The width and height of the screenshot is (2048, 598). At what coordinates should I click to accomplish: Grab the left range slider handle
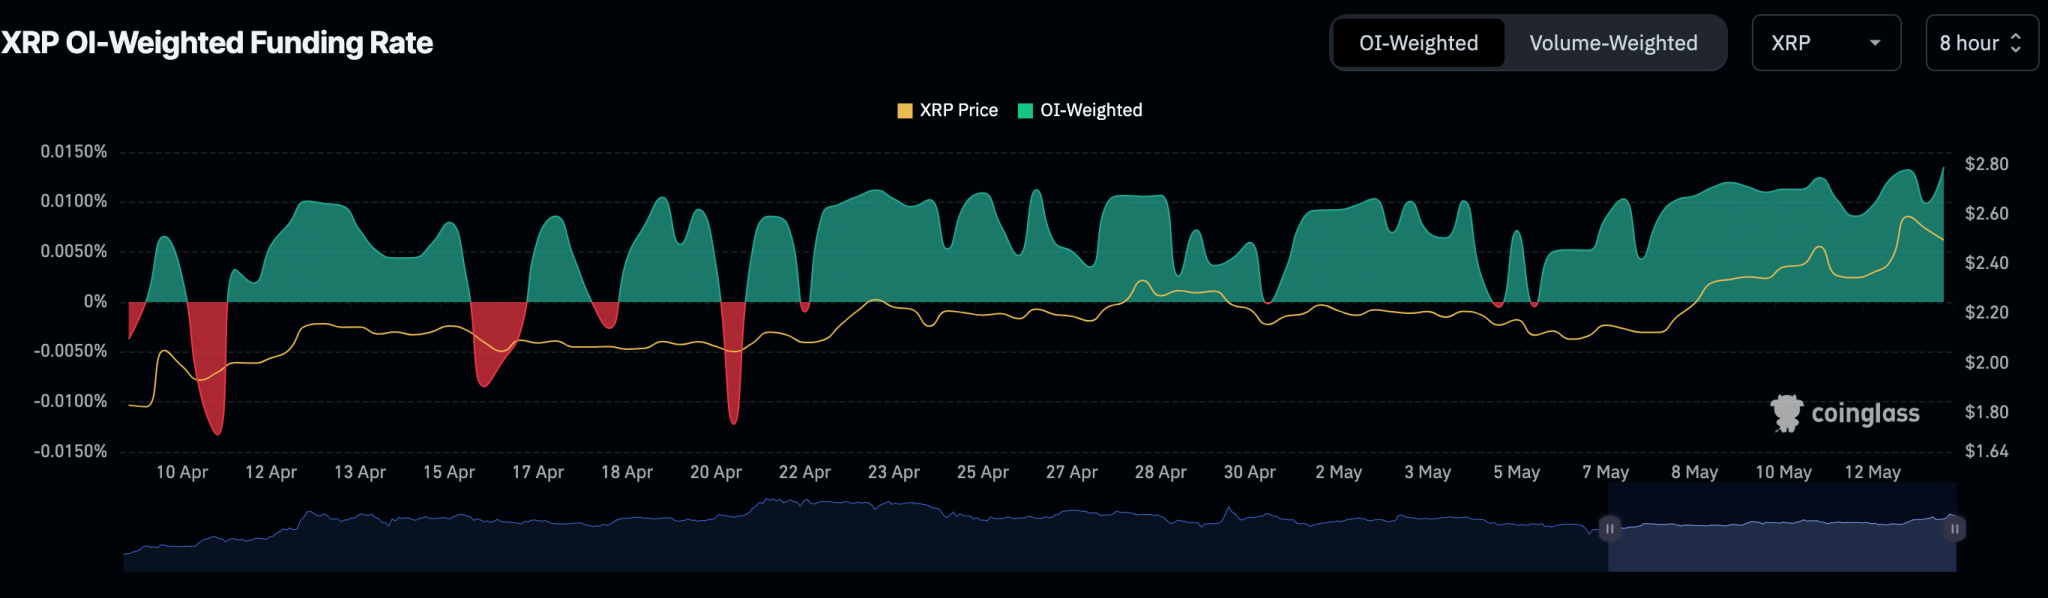pyautogui.click(x=1609, y=528)
